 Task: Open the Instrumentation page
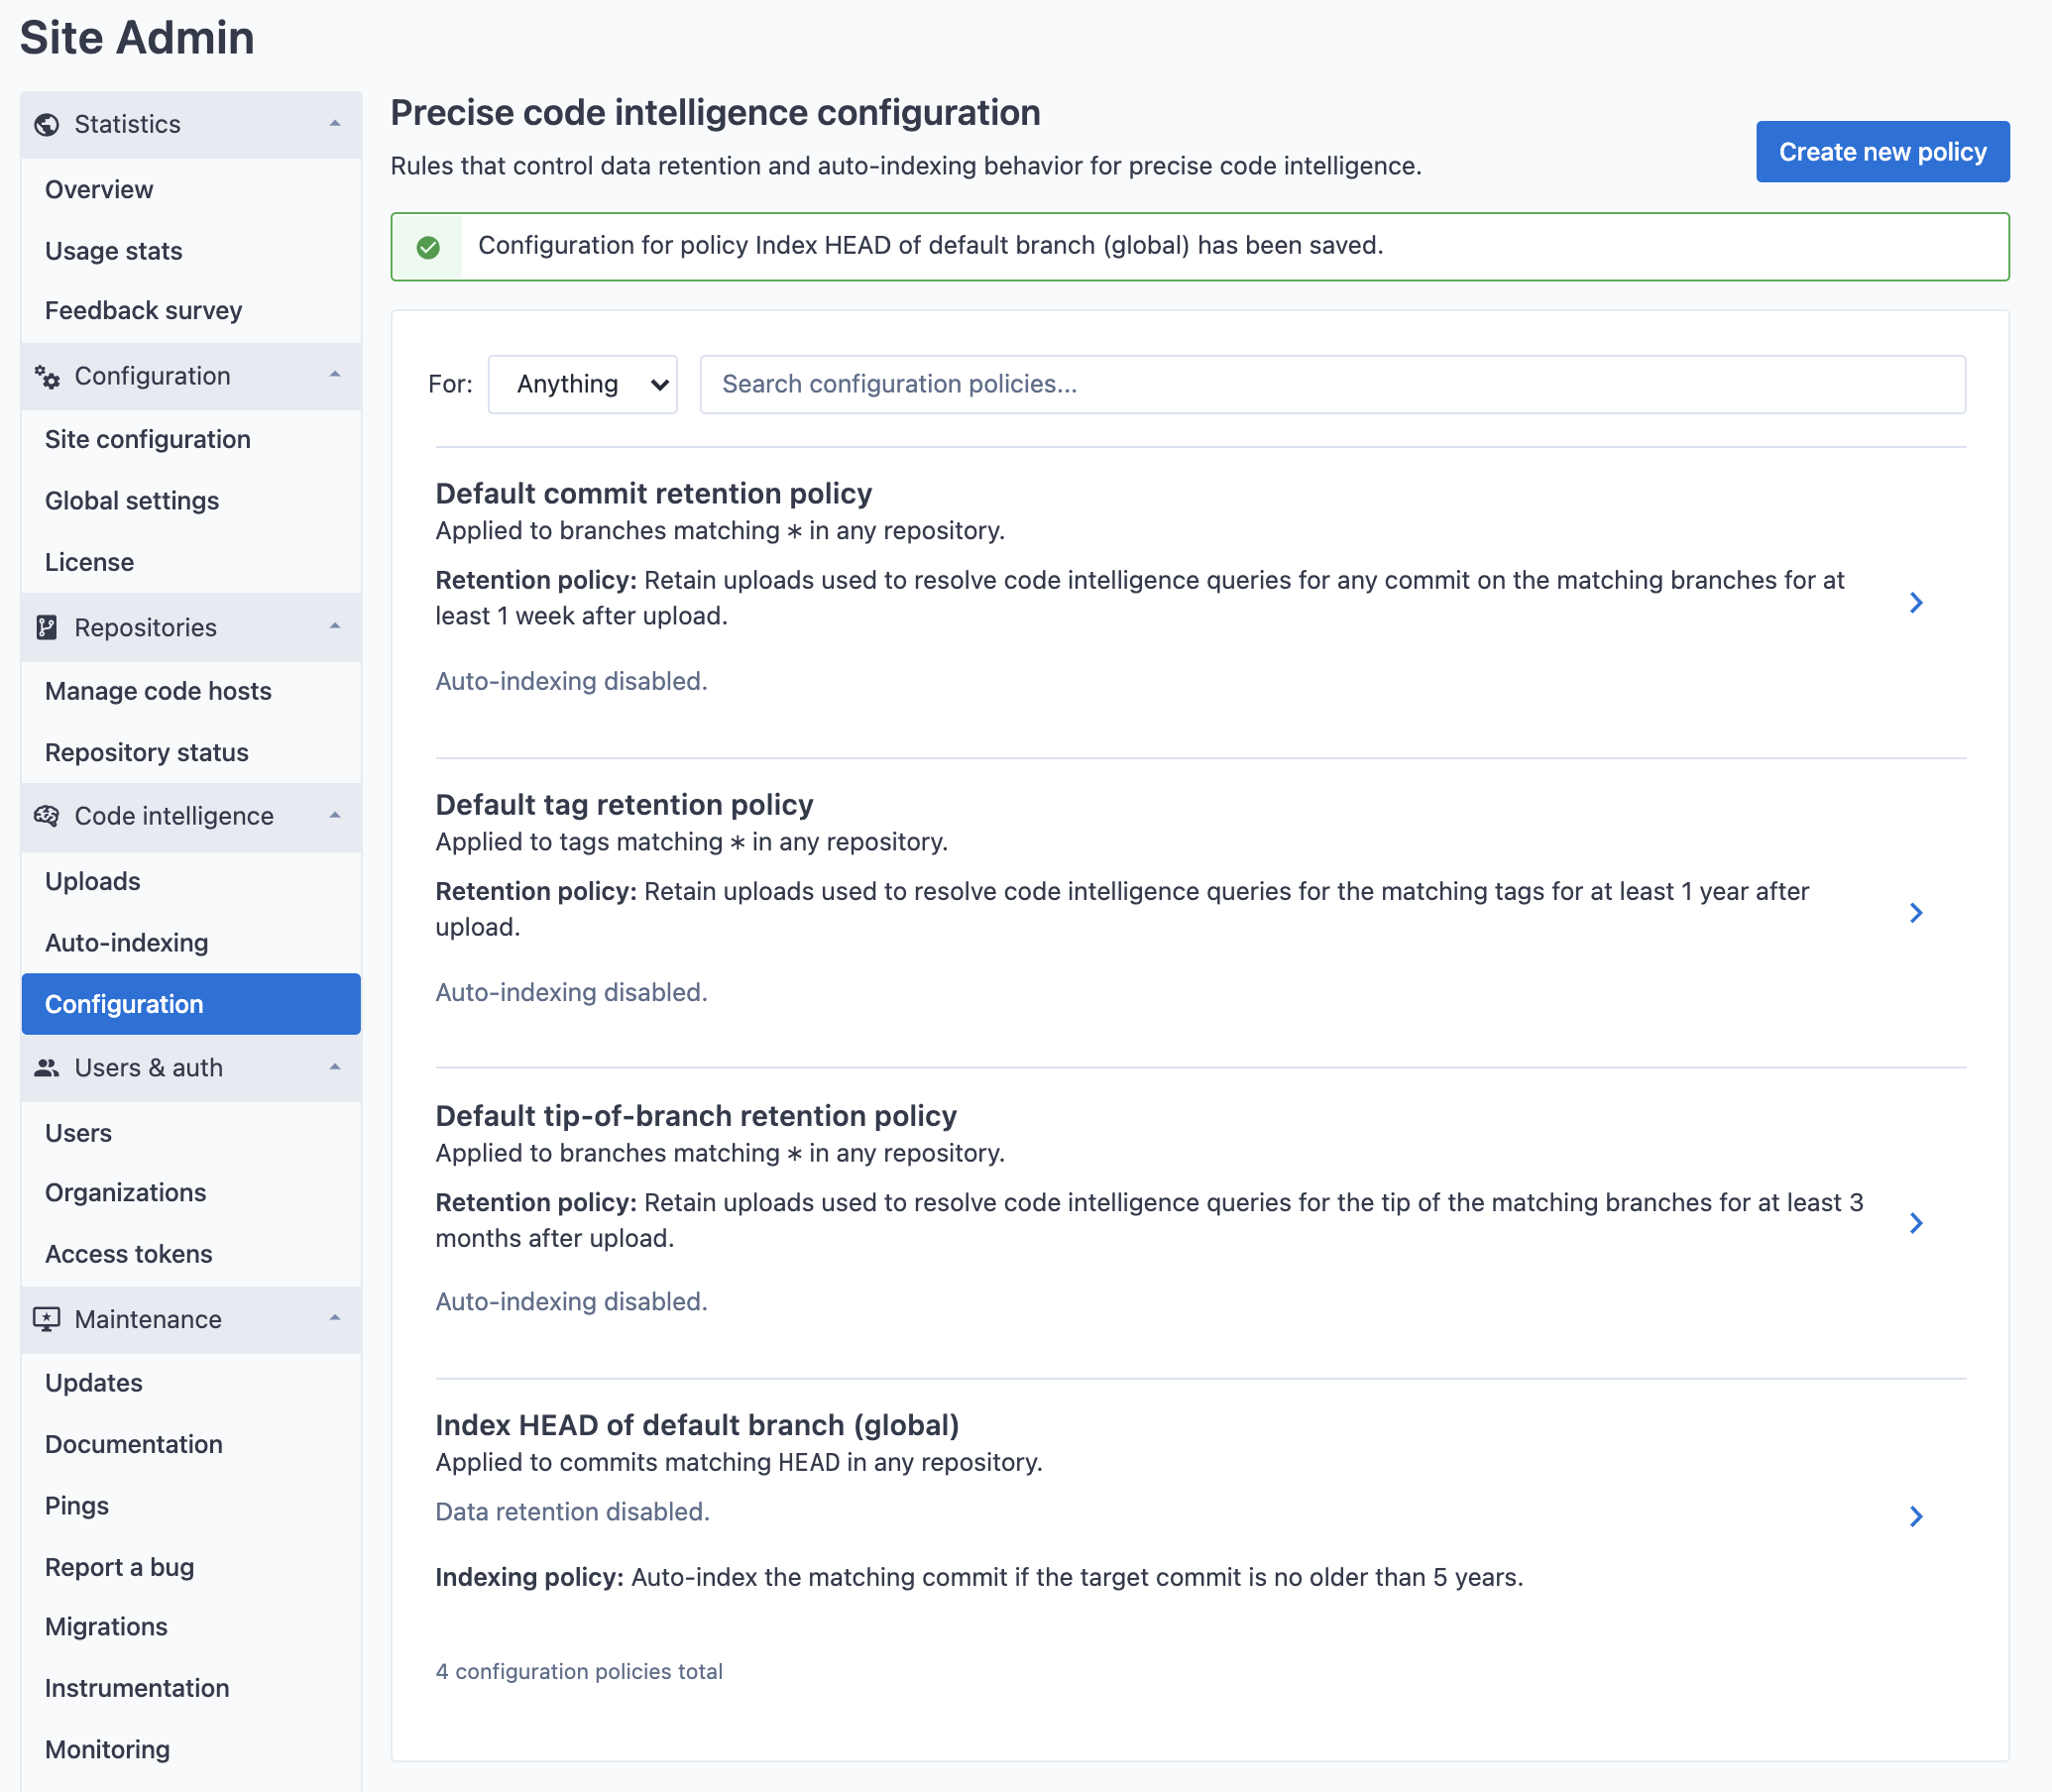137,1688
